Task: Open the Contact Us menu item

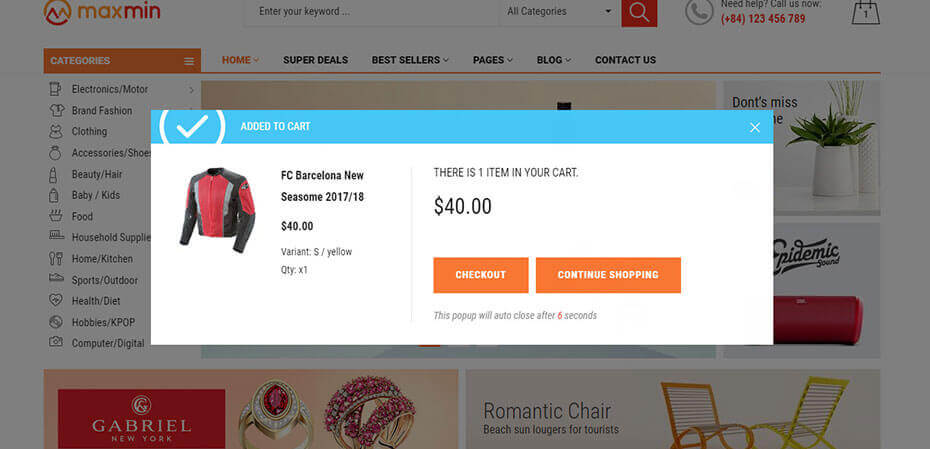Action: pyautogui.click(x=625, y=60)
